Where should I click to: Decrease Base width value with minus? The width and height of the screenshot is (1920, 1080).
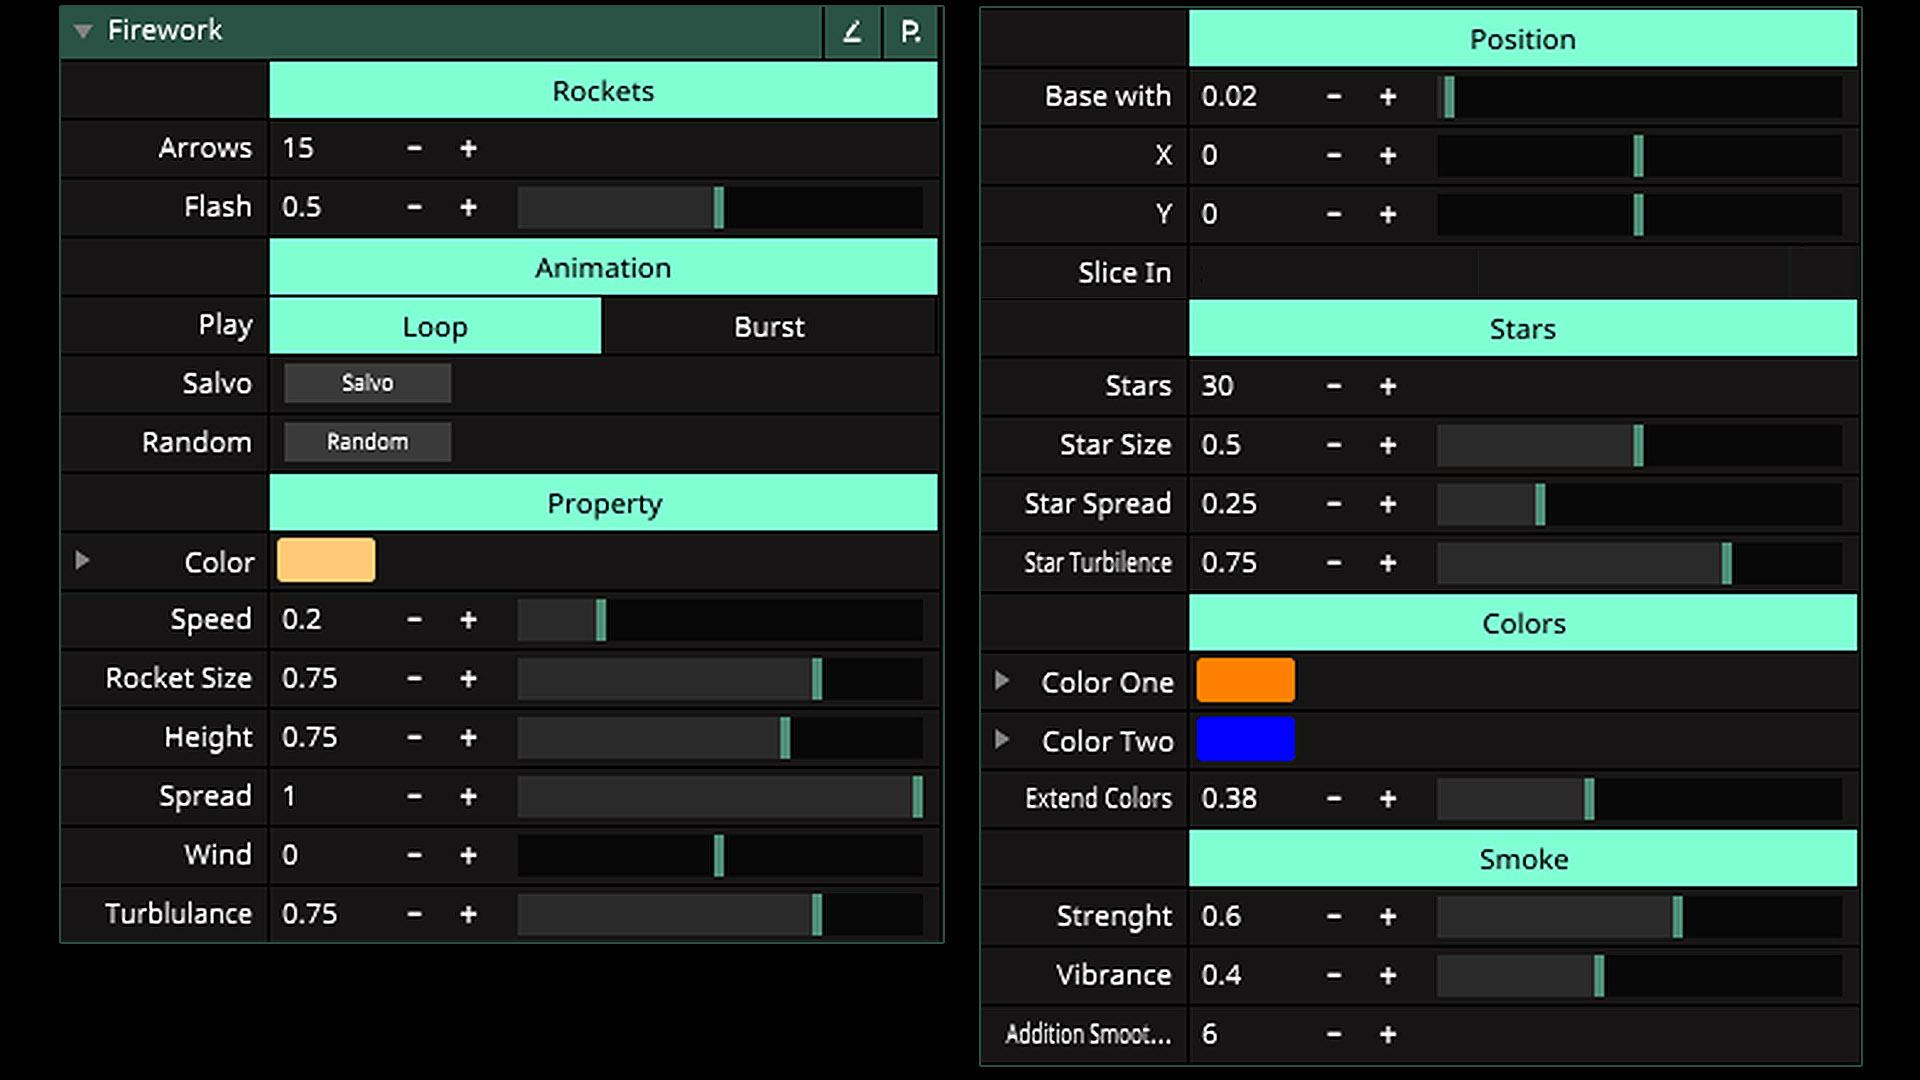click(1333, 97)
